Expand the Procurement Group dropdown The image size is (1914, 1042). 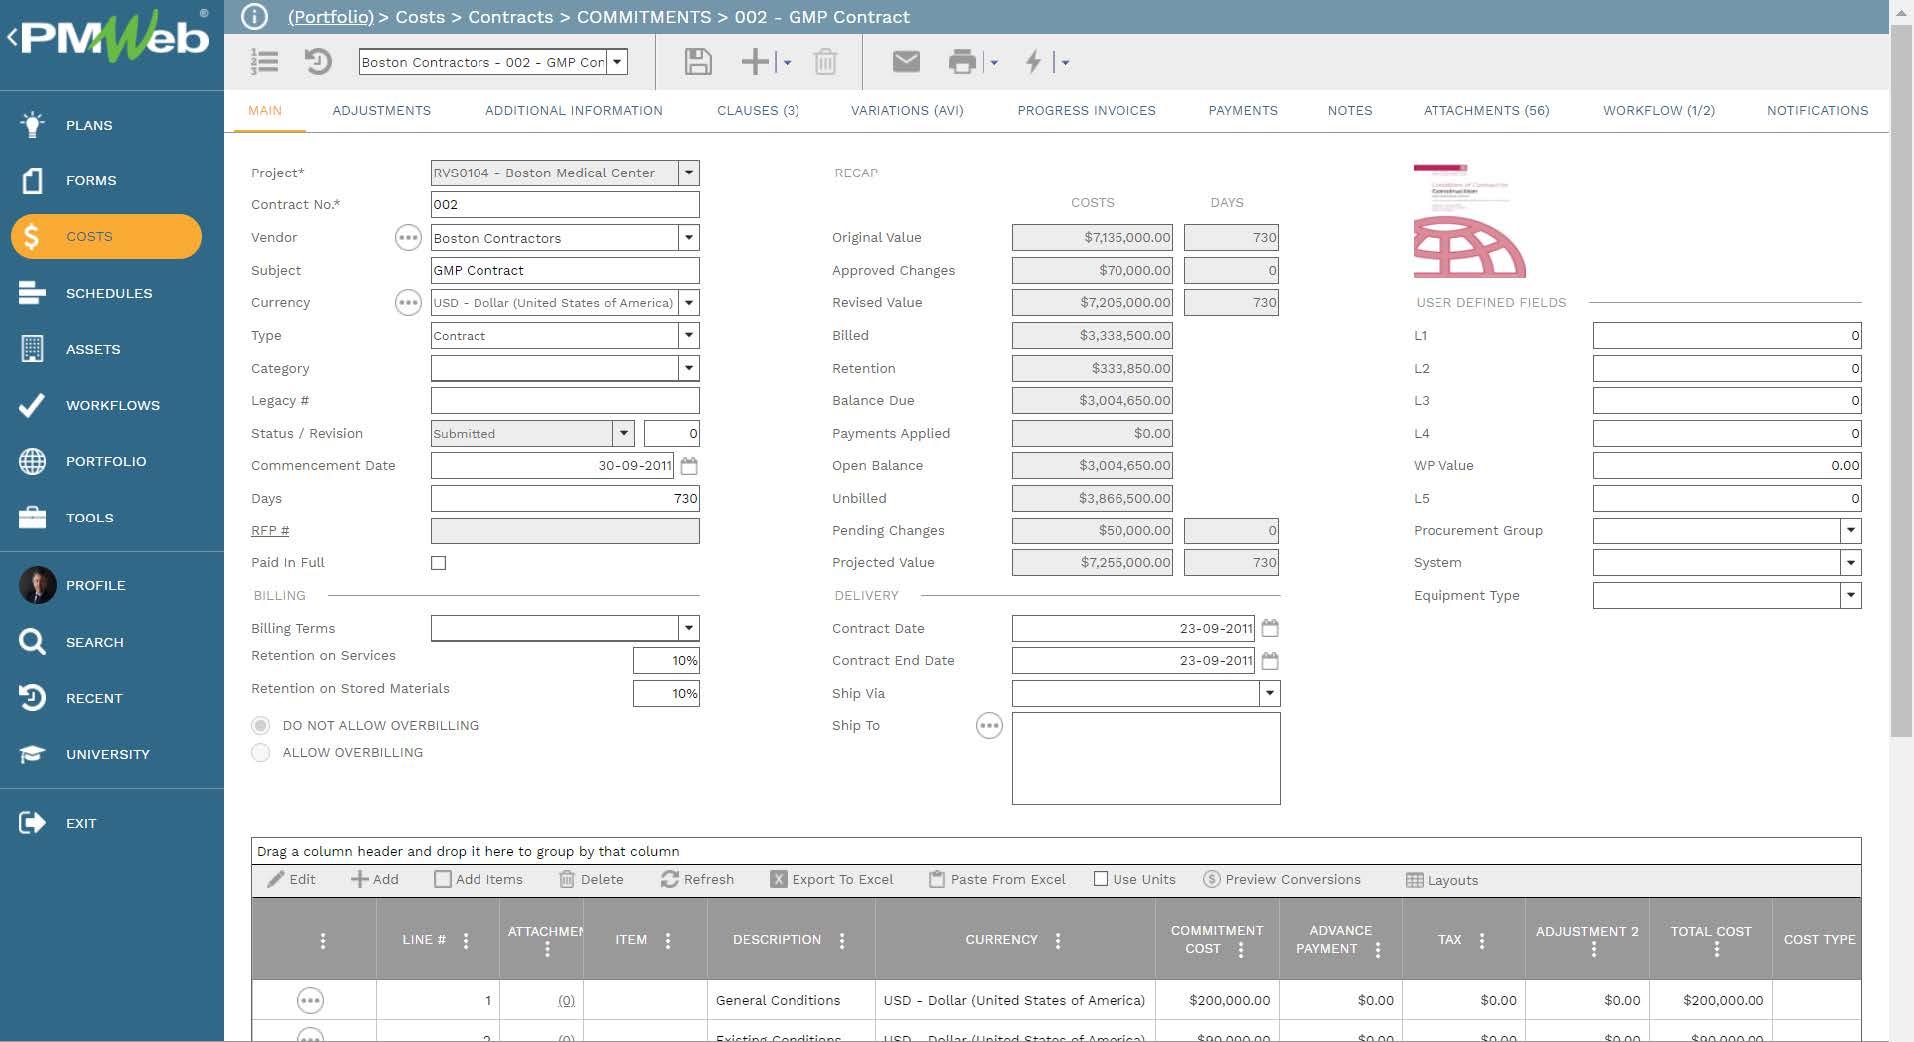(1850, 531)
